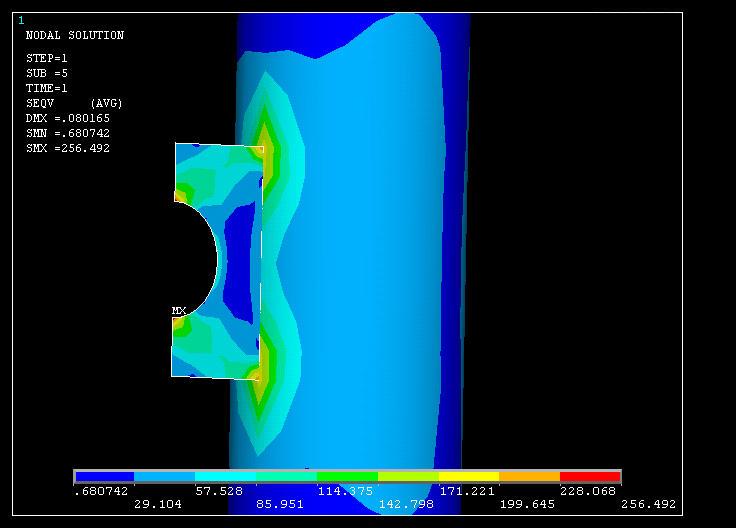This screenshot has width=736, height=528.
Task: Click the NODAL SOLUTION title text
Action: 75,35
